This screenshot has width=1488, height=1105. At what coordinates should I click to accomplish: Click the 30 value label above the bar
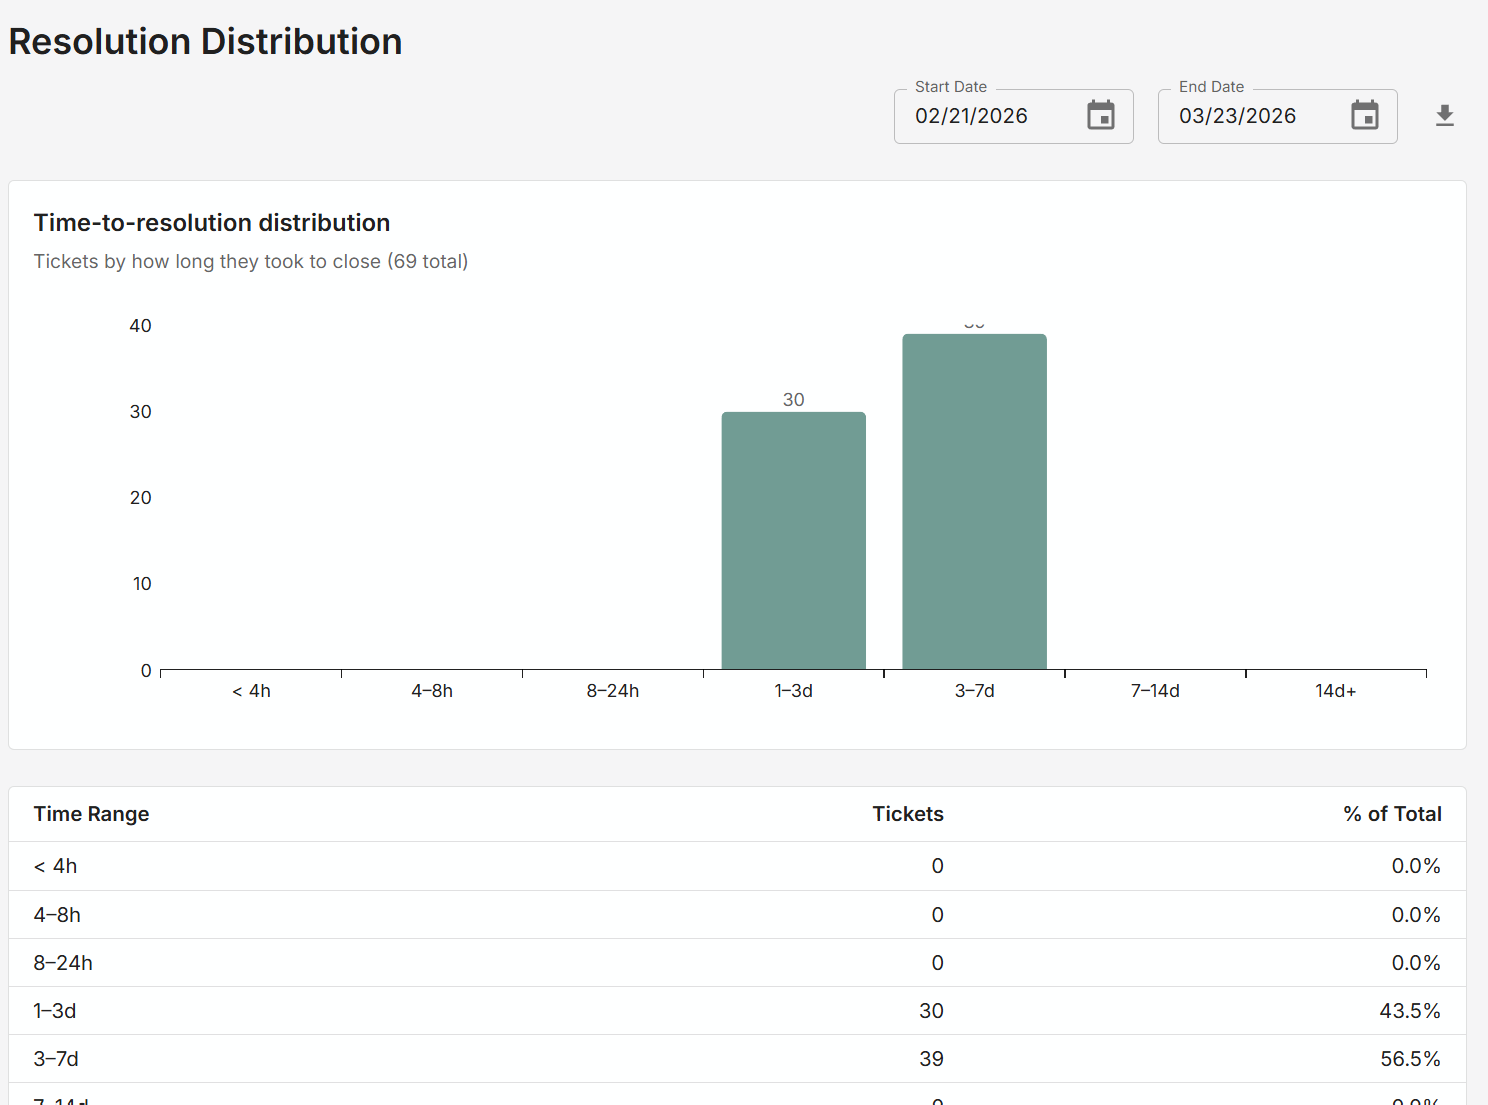coord(793,399)
